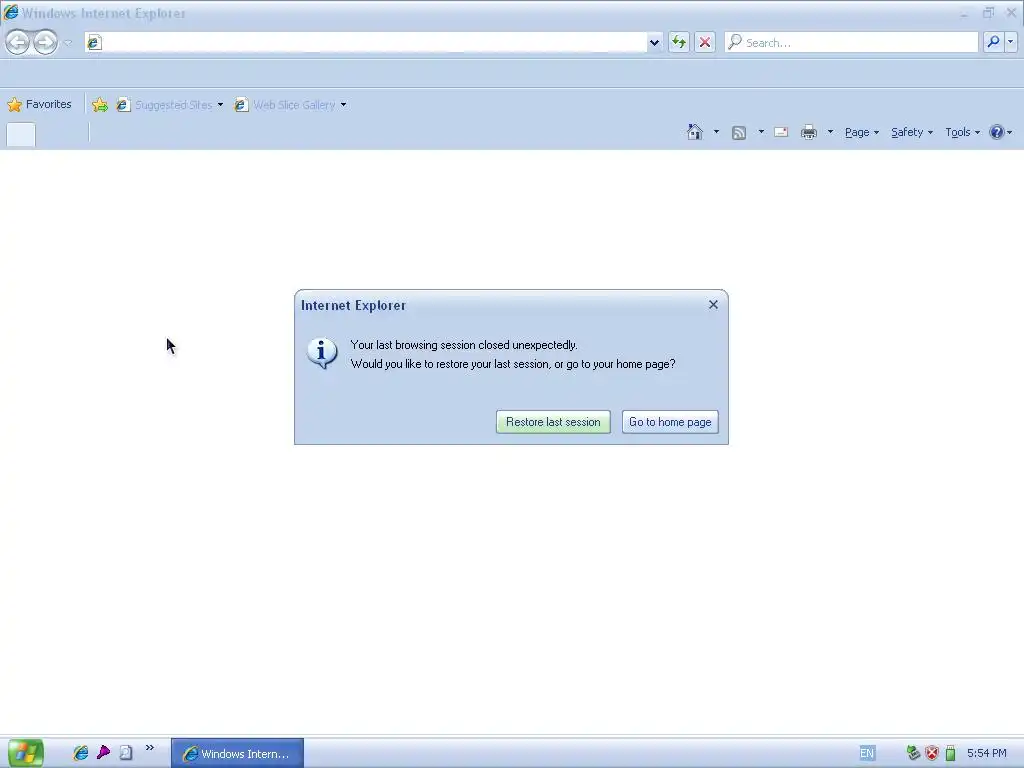Click the 5:54 PM clock
Image resolution: width=1024 pixels, height=768 pixels.
(x=986, y=754)
